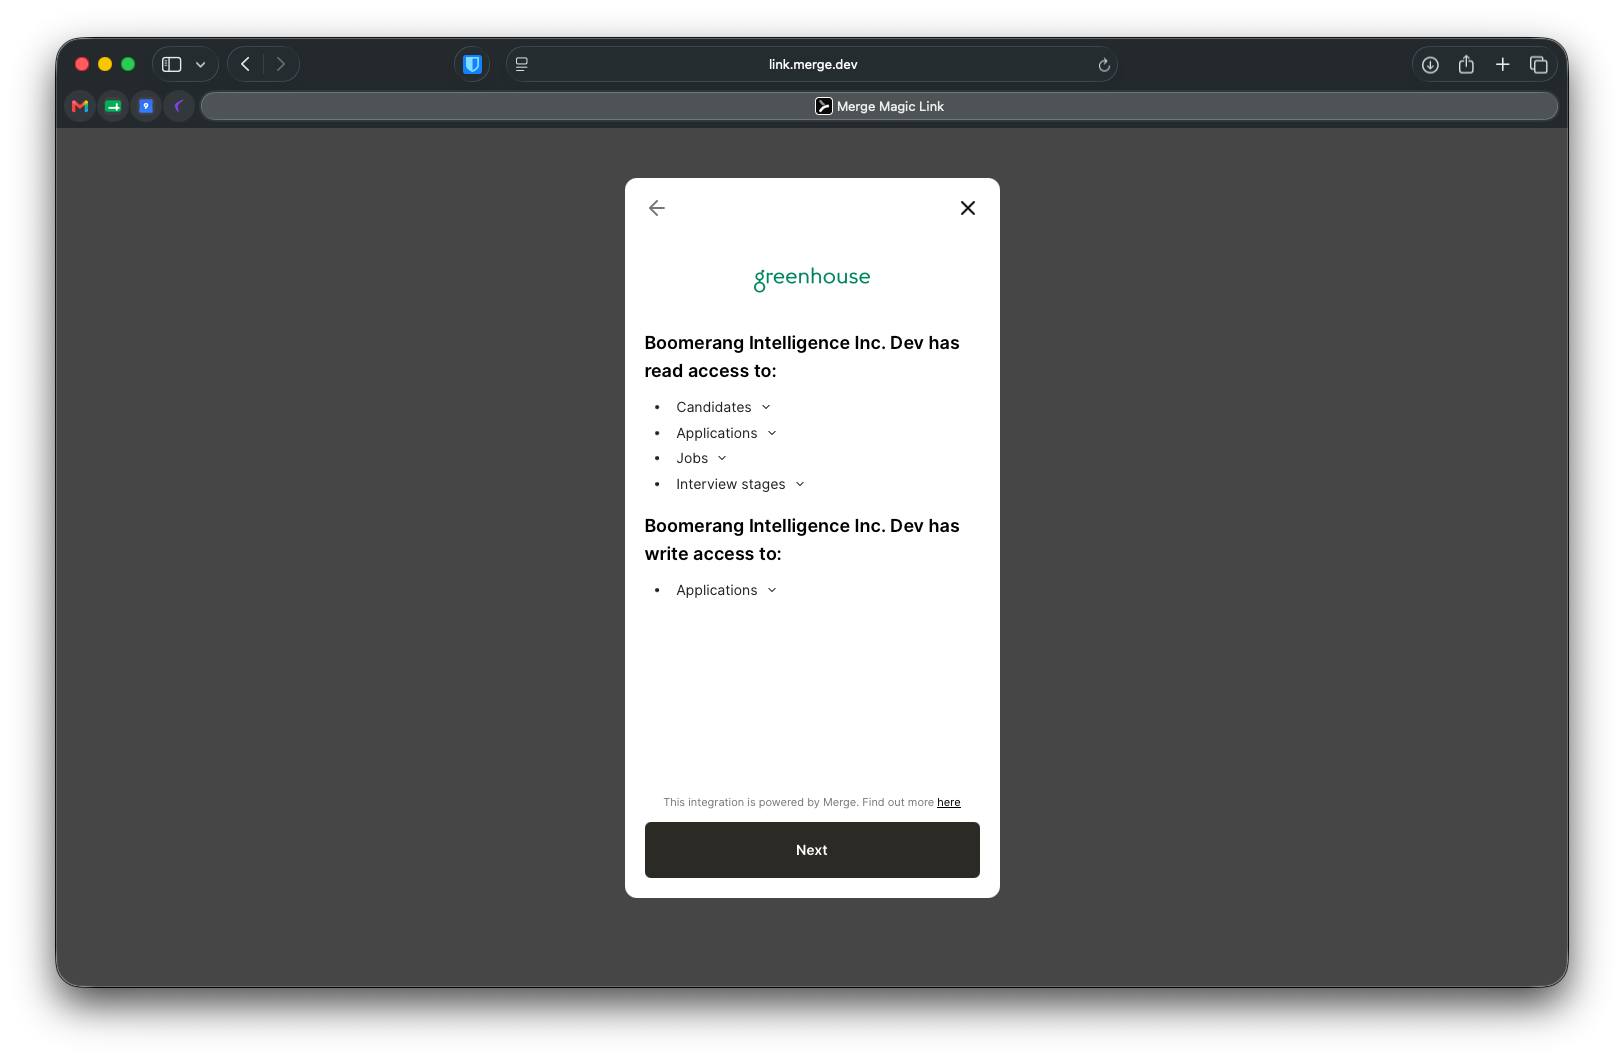
Task: Open the sidebar tab group dropdown arrow
Action: tap(201, 64)
